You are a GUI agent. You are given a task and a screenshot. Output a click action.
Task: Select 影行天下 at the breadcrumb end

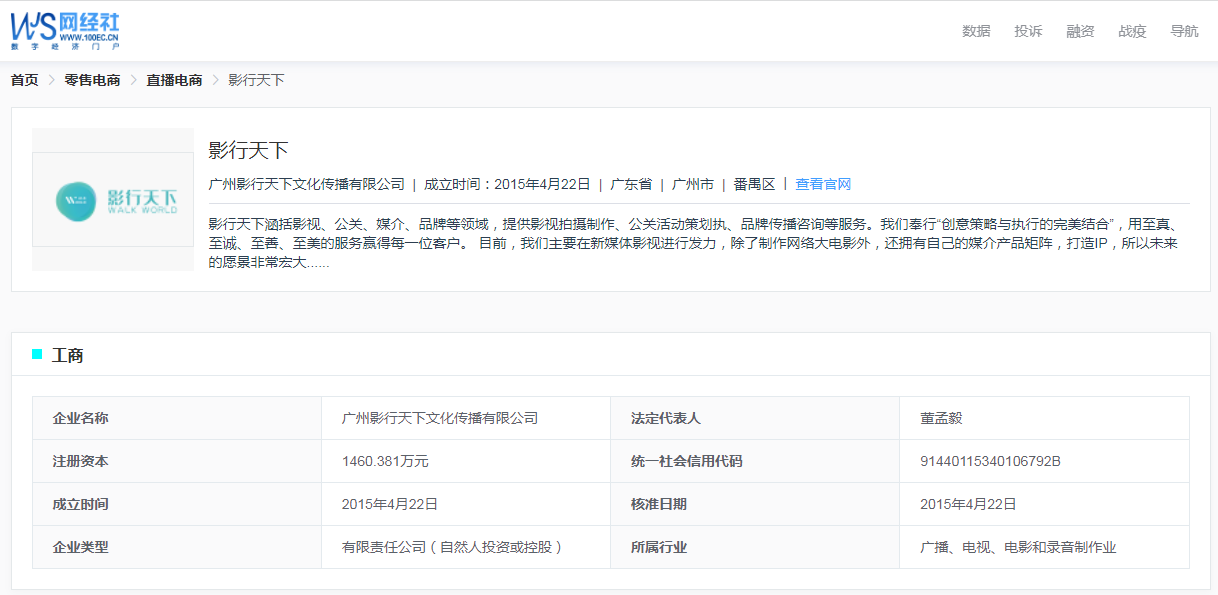(256, 80)
